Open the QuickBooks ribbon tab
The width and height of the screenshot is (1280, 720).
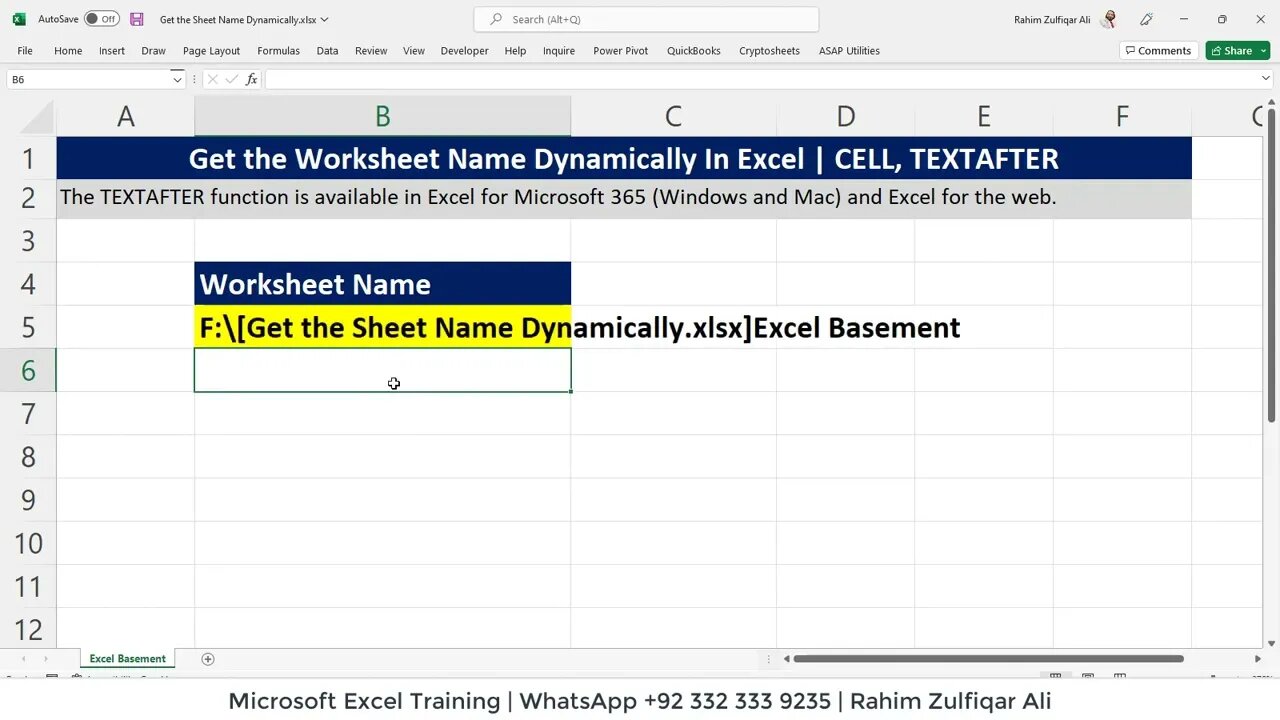[x=694, y=51]
